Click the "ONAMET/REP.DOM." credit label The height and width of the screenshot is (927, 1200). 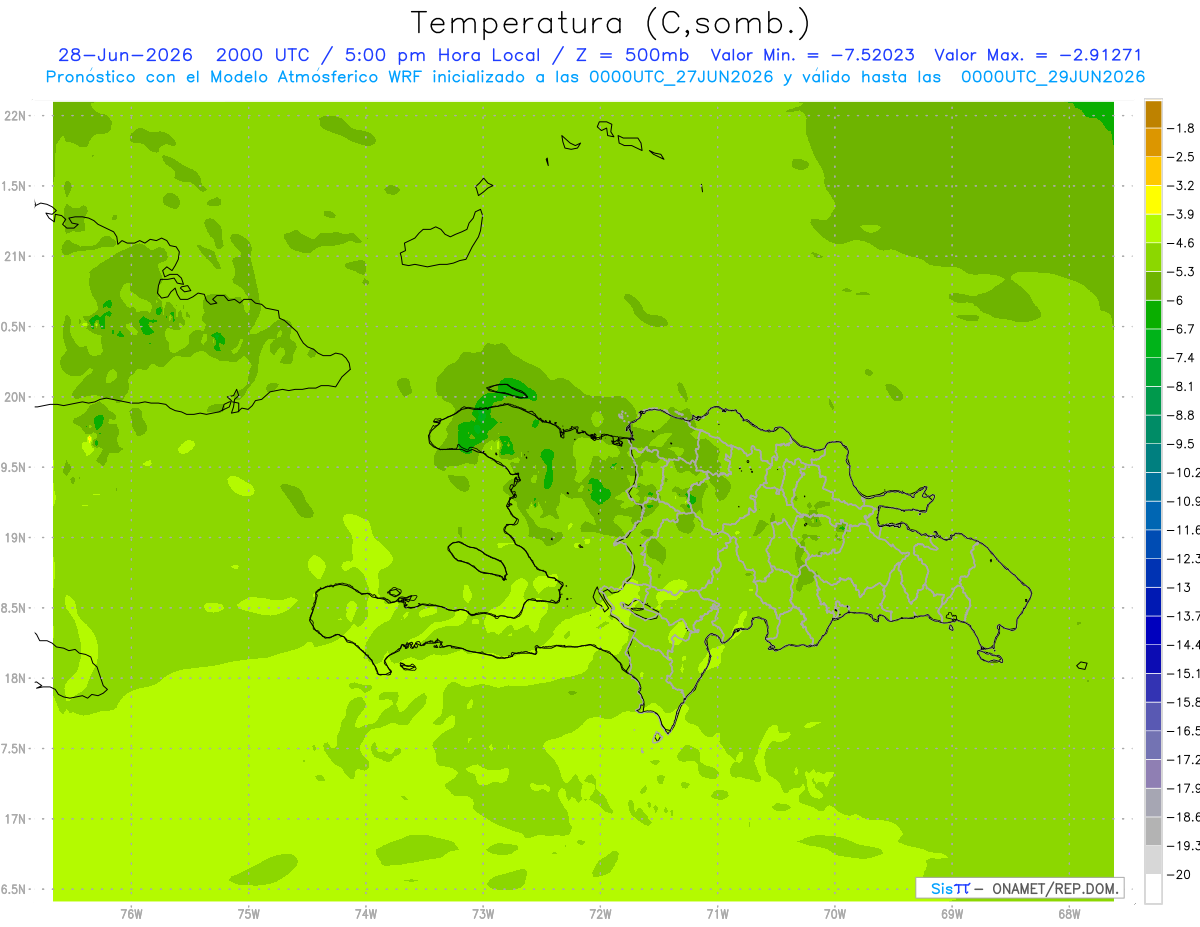pos(1056,888)
